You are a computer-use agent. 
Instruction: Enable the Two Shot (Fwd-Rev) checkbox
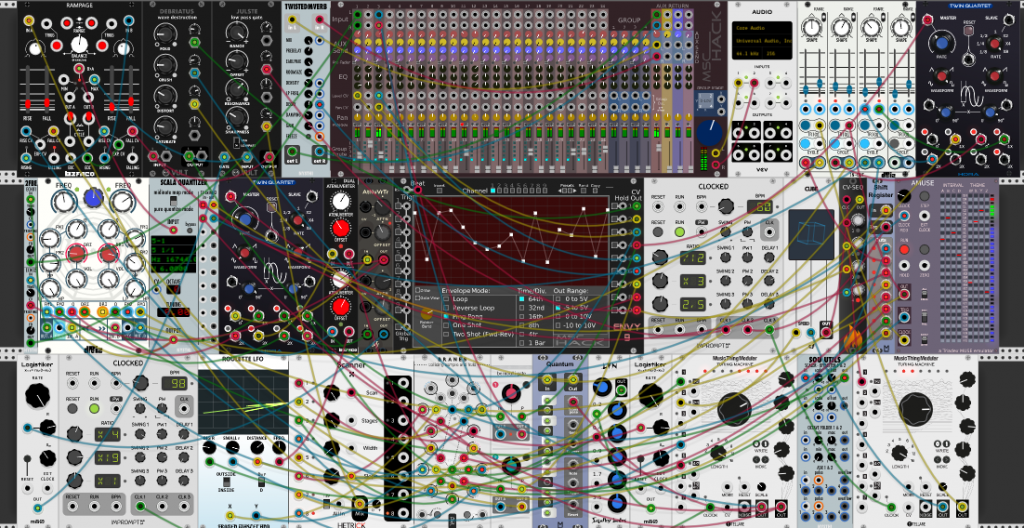point(447,334)
